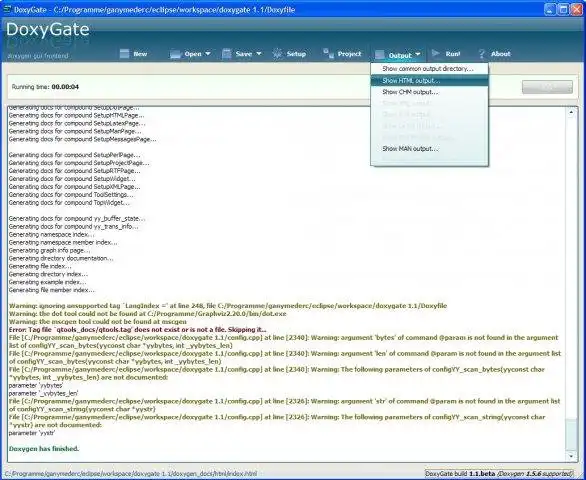Click the grey button beside running time

pos(547,87)
